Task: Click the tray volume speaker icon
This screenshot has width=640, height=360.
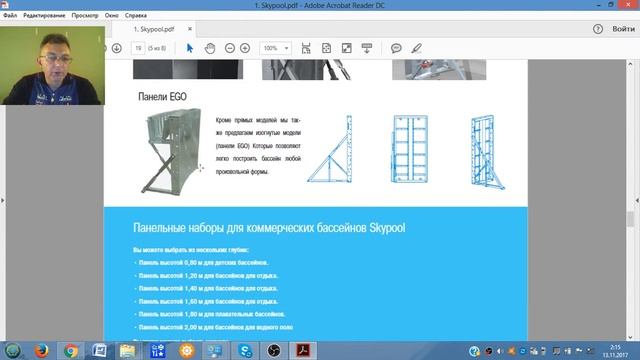Action: tap(500, 351)
